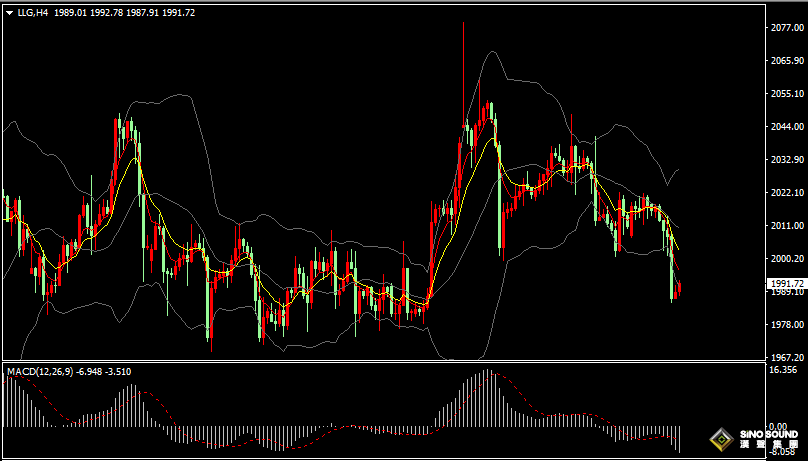Click the 2044.00 level on price scale
This screenshot has height=461, width=808.
tap(785, 127)
